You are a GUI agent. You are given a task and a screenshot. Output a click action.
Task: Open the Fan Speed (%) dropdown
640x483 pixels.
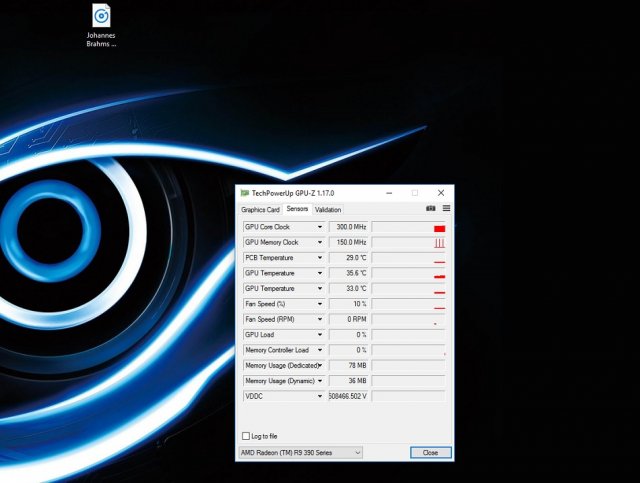point(320,304)
